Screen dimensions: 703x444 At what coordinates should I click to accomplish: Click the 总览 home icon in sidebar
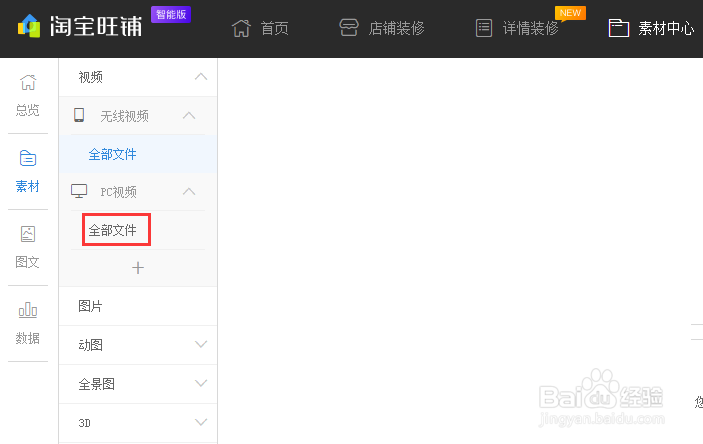(28, 83)
